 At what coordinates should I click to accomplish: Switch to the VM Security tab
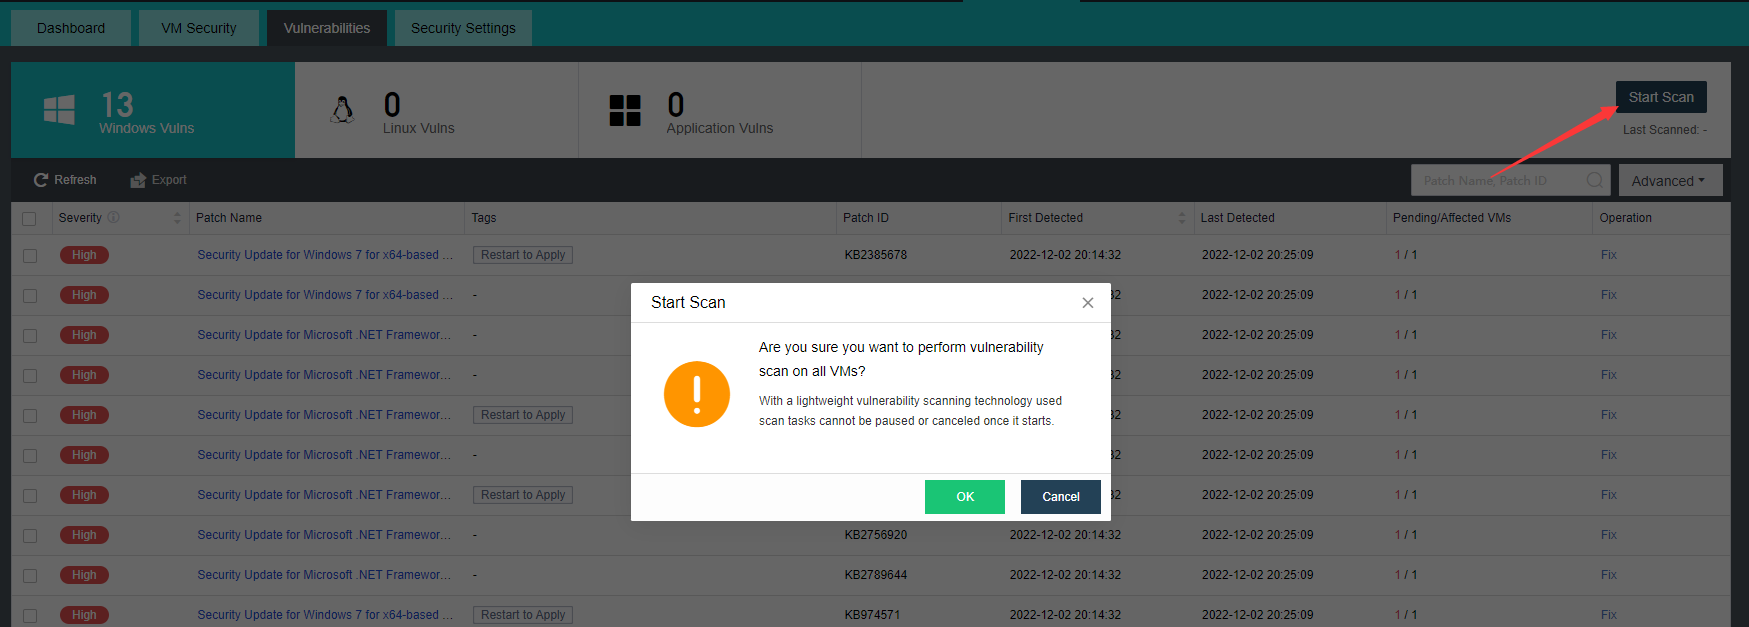pyautogui.click(x=199, y=28)
